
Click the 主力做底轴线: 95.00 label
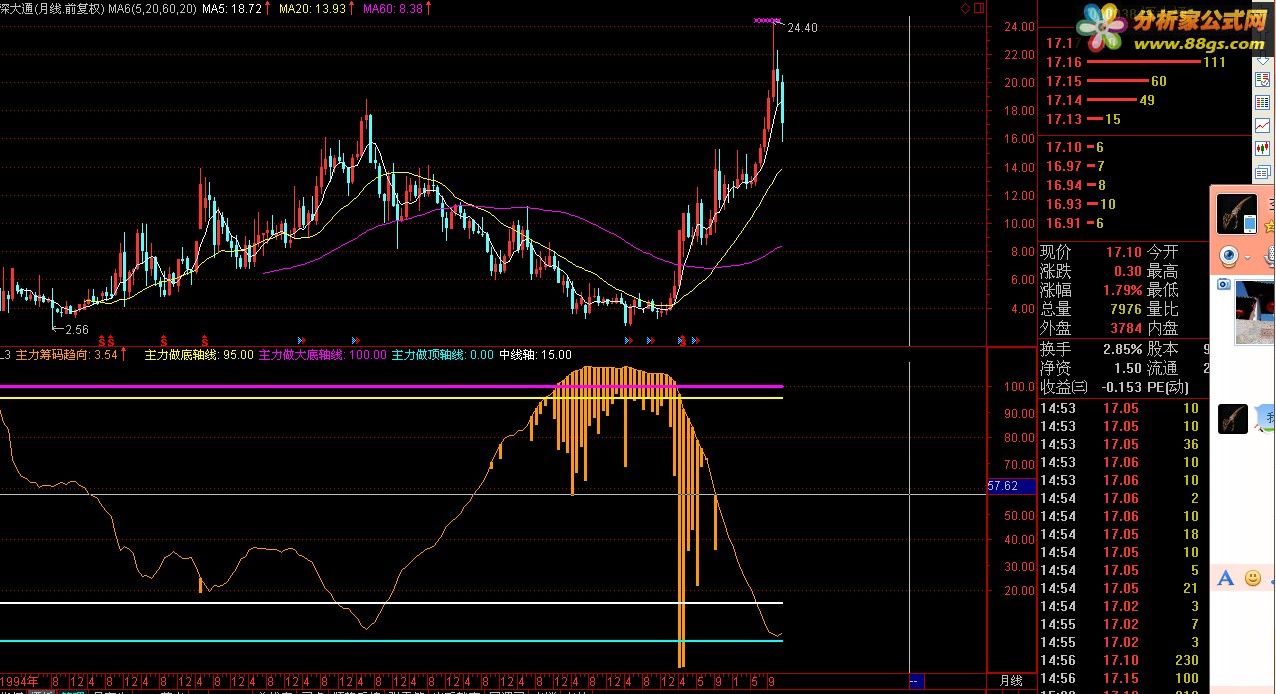coord(199,354)
